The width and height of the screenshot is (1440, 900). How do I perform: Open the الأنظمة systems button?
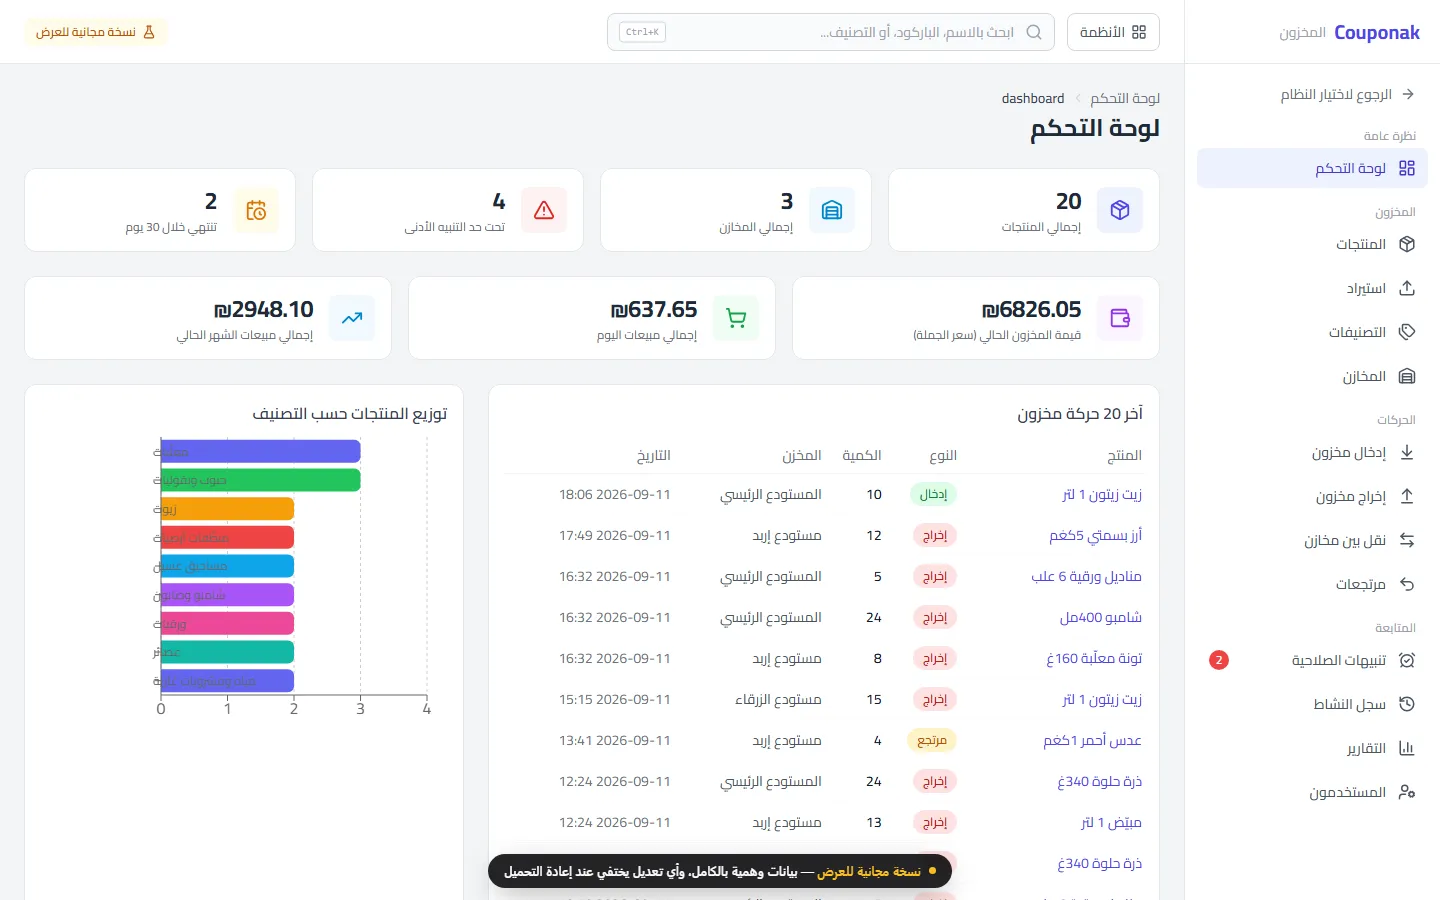1113,32
